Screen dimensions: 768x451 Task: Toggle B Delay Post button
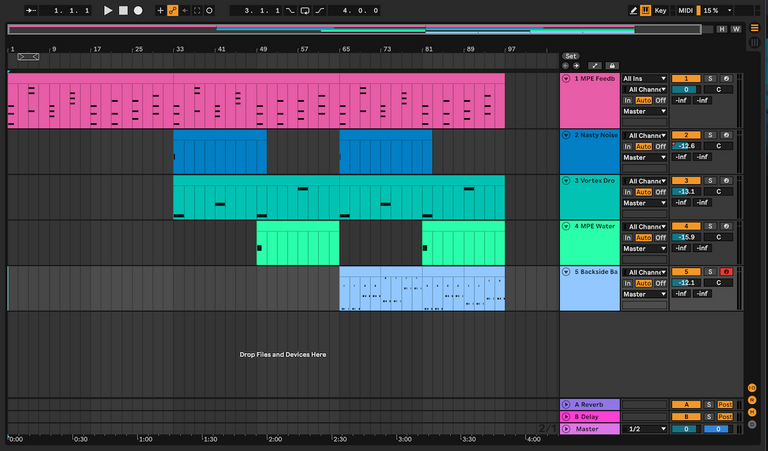point(725,417)
